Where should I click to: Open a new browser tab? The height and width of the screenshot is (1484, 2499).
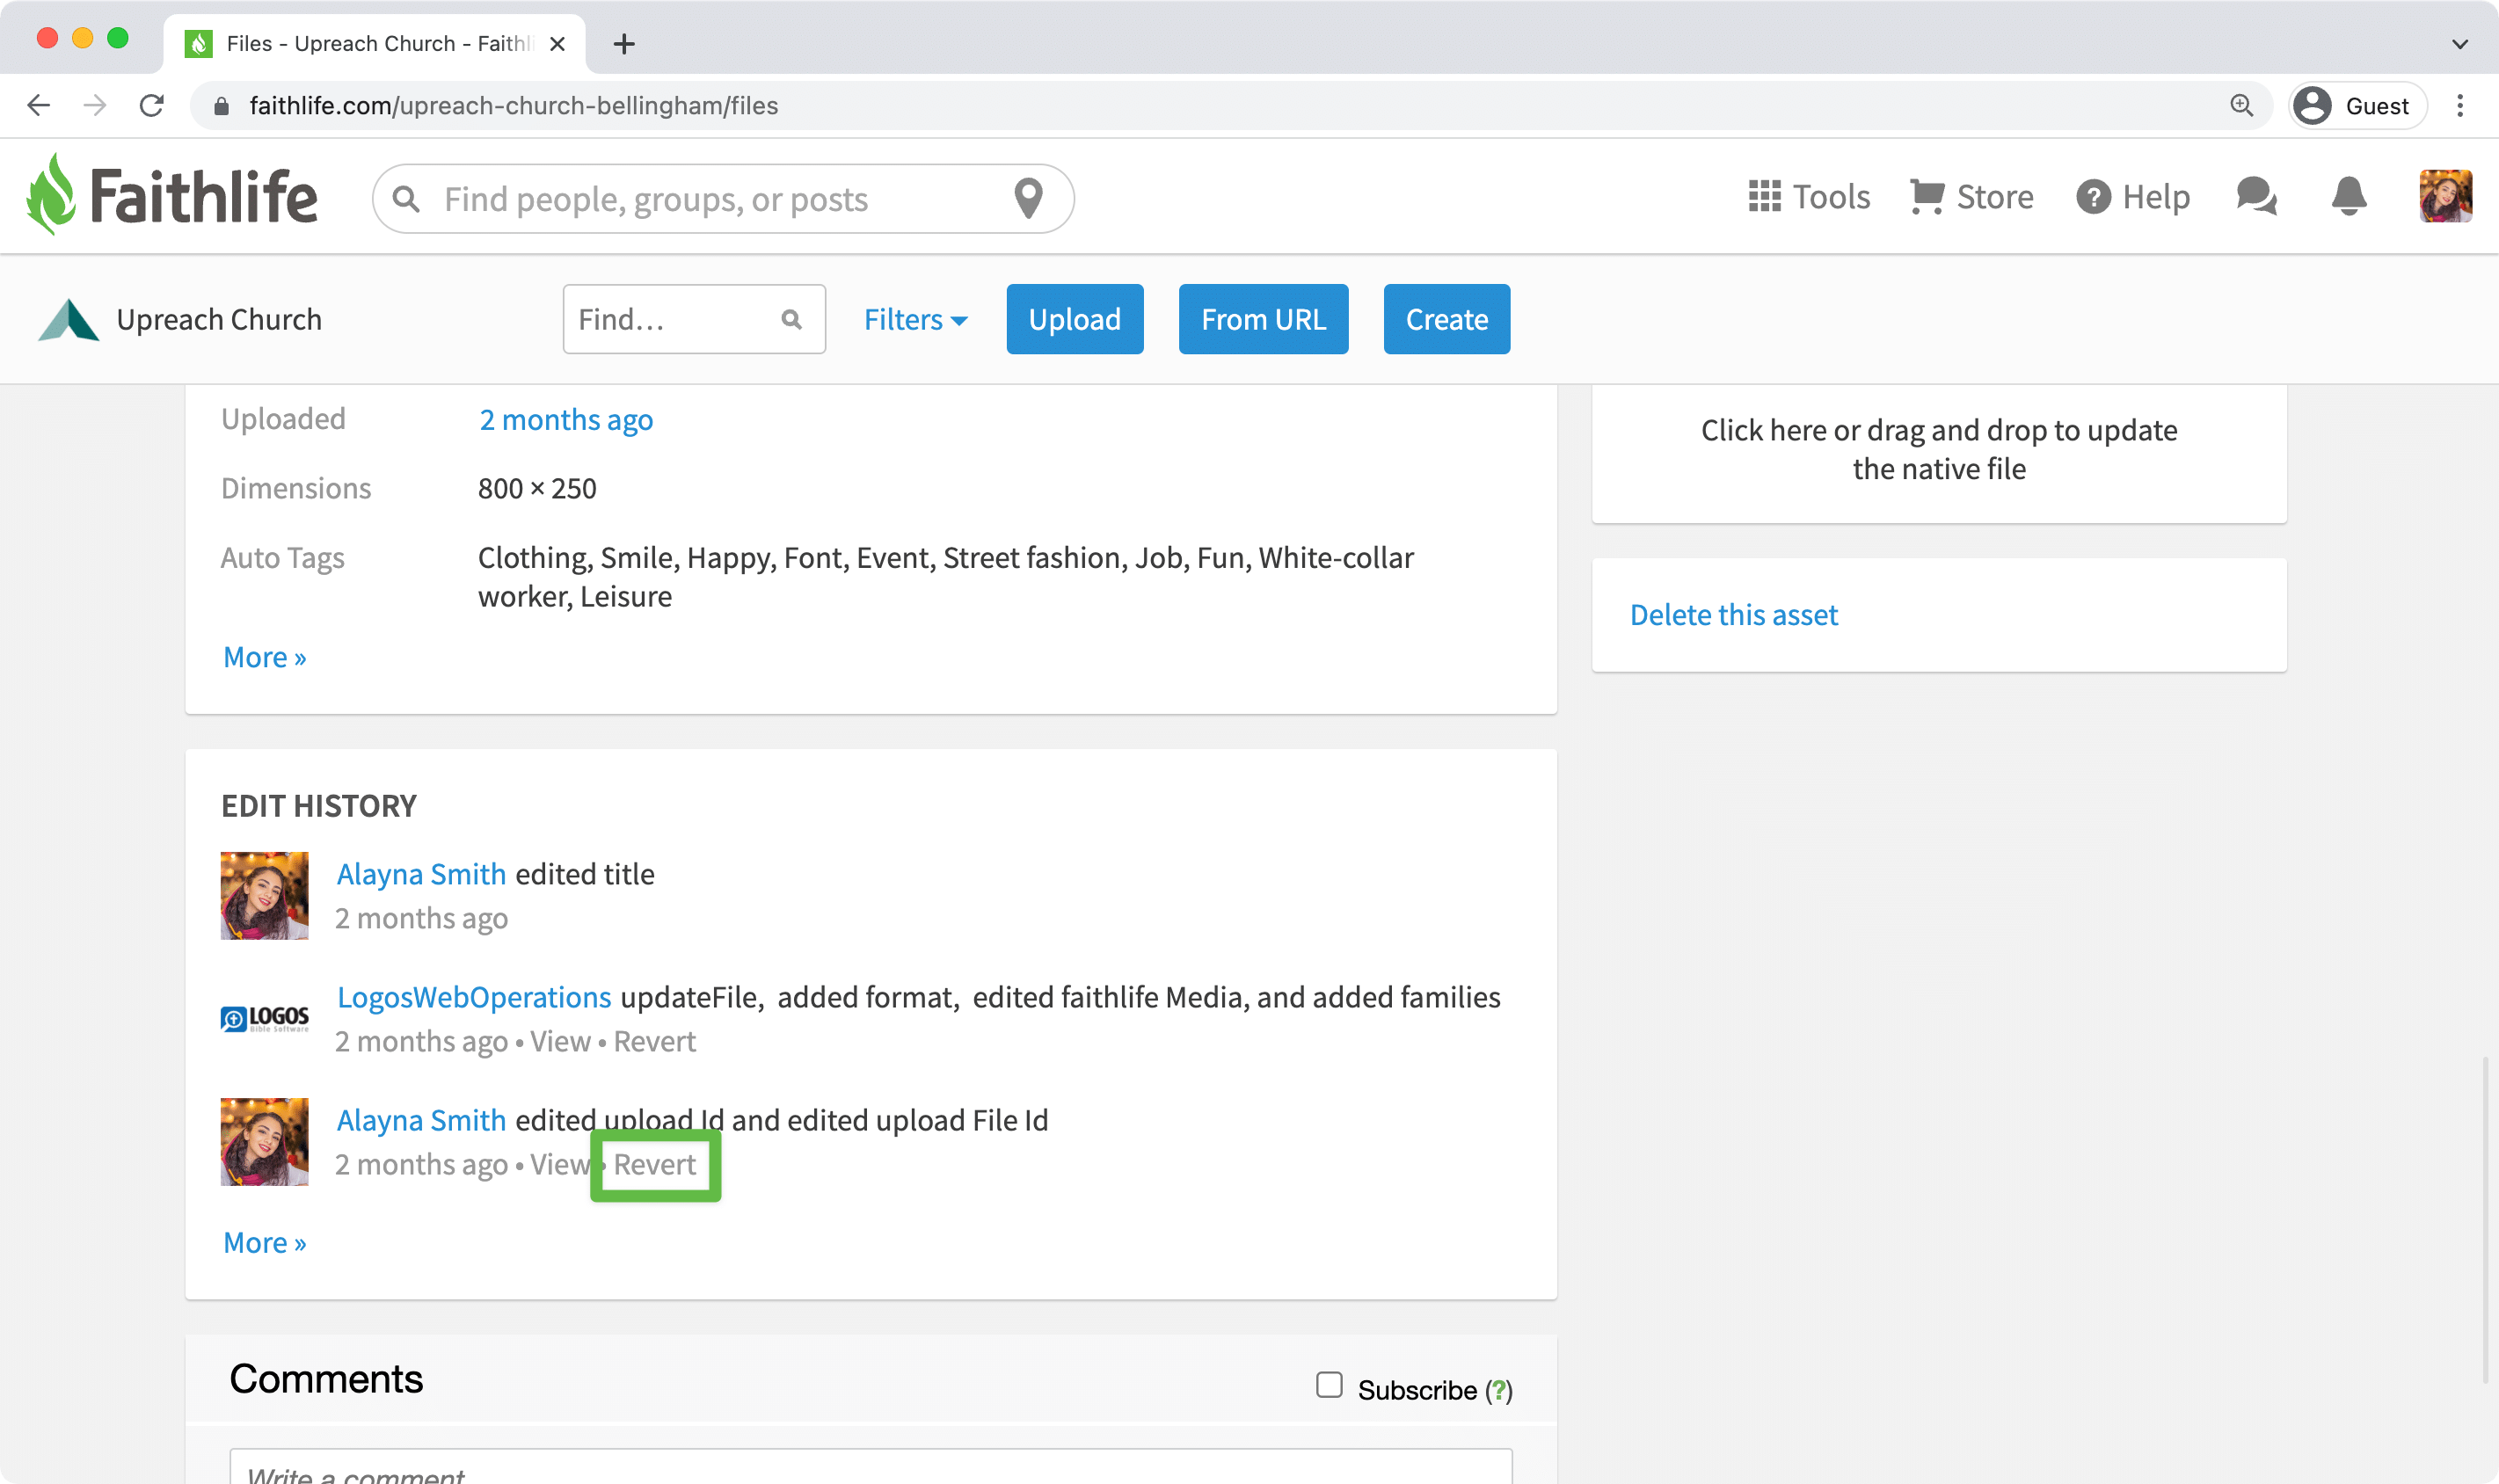[624, 44]
